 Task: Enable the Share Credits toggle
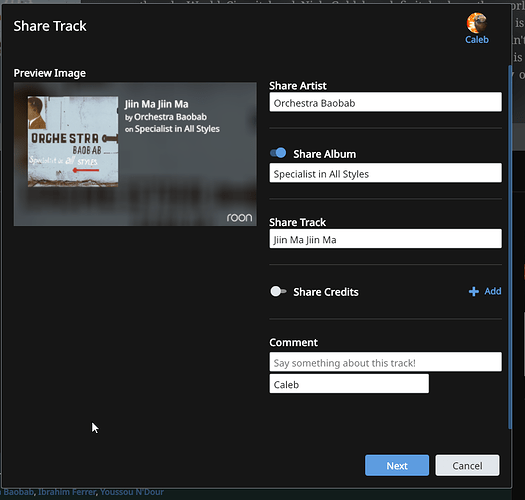coord(278,291)
